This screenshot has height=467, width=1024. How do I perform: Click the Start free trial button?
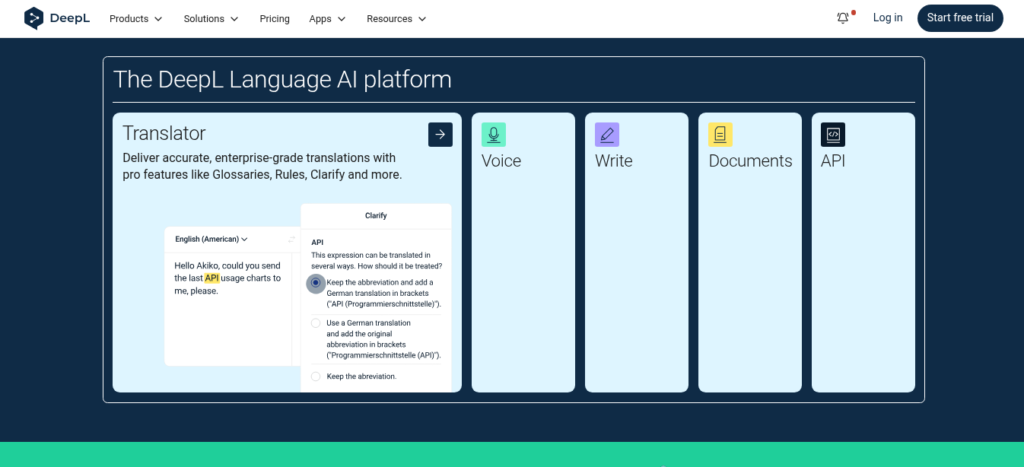pyautogui.click(x=960, y=18)
